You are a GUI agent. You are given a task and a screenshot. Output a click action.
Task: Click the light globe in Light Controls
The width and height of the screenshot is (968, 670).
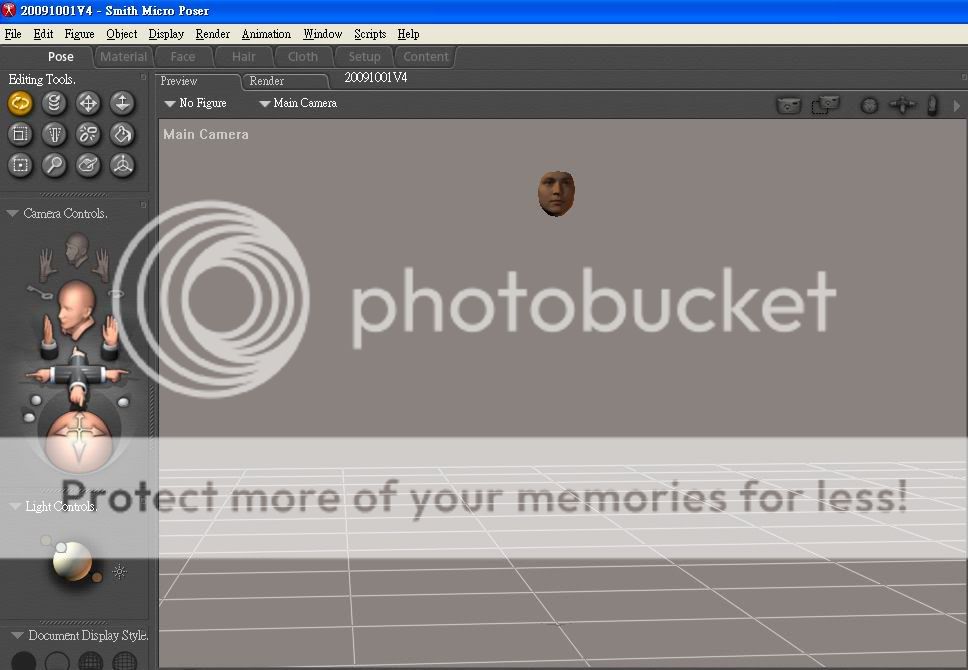click(73, 562)
